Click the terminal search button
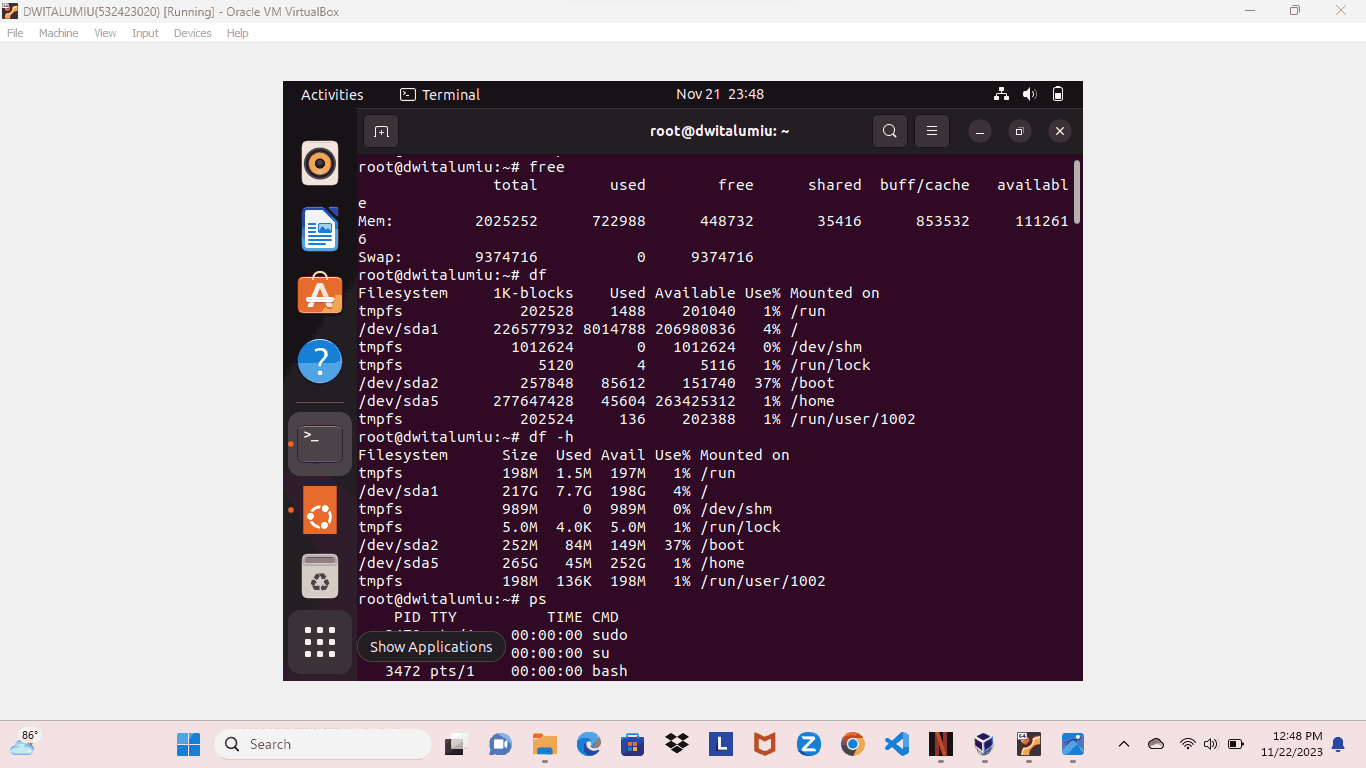1366x768 pixels. click(890, 131)
